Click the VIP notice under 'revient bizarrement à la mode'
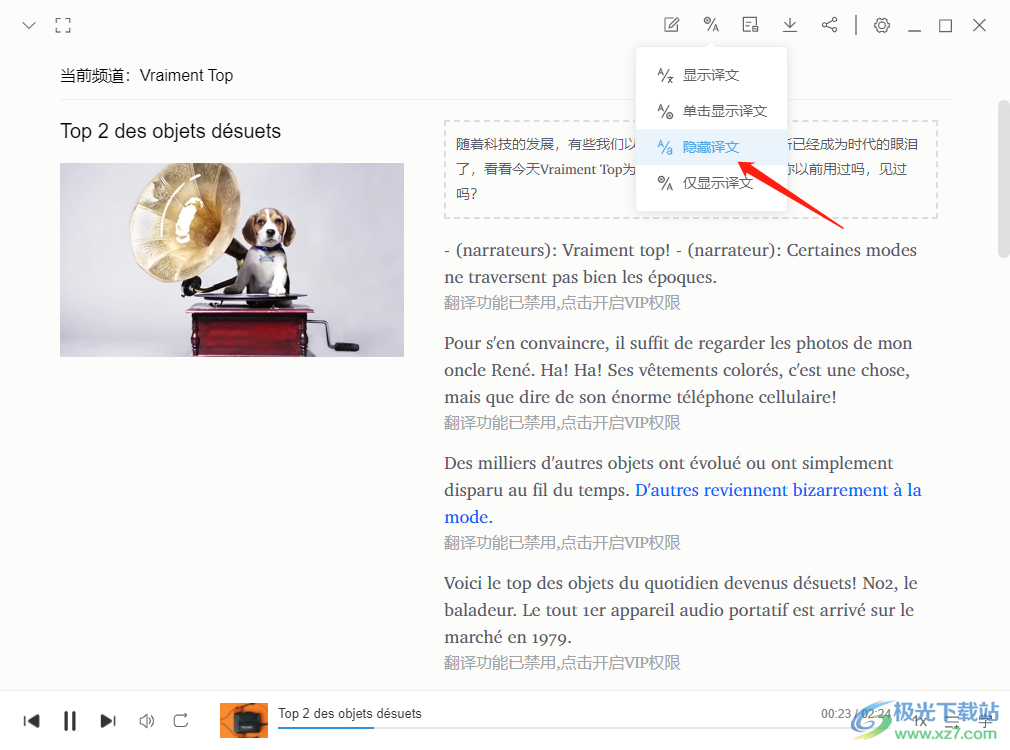This screenshot has height=750, width=1010. (562, 543)
